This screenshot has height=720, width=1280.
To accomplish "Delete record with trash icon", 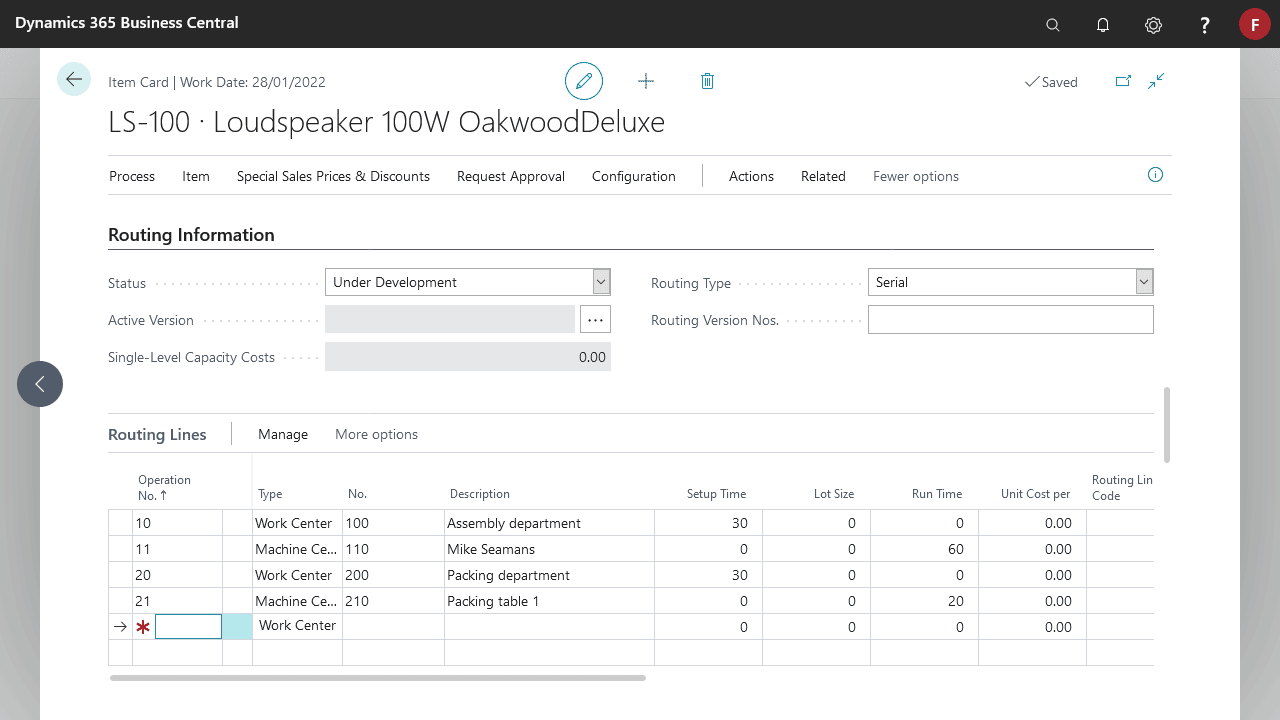I will [707, 81].
